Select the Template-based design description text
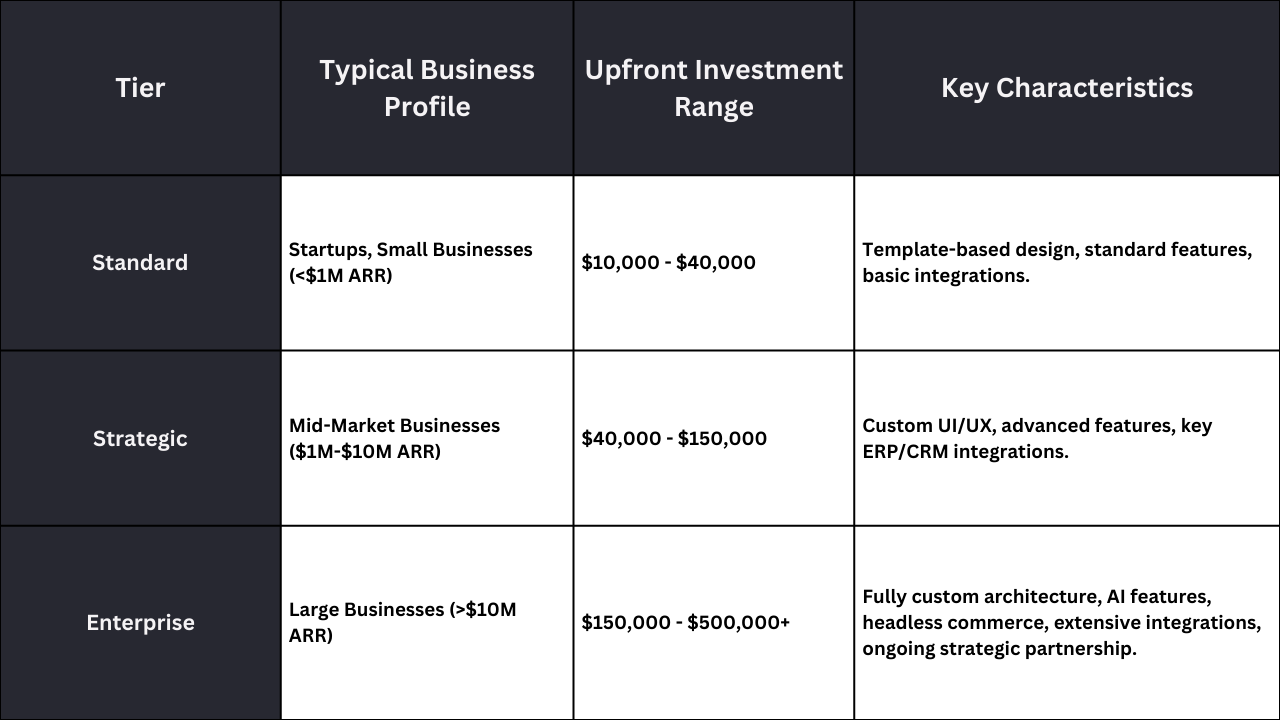The height and width of the screenshot is (720, 1280). (1057, 263)
